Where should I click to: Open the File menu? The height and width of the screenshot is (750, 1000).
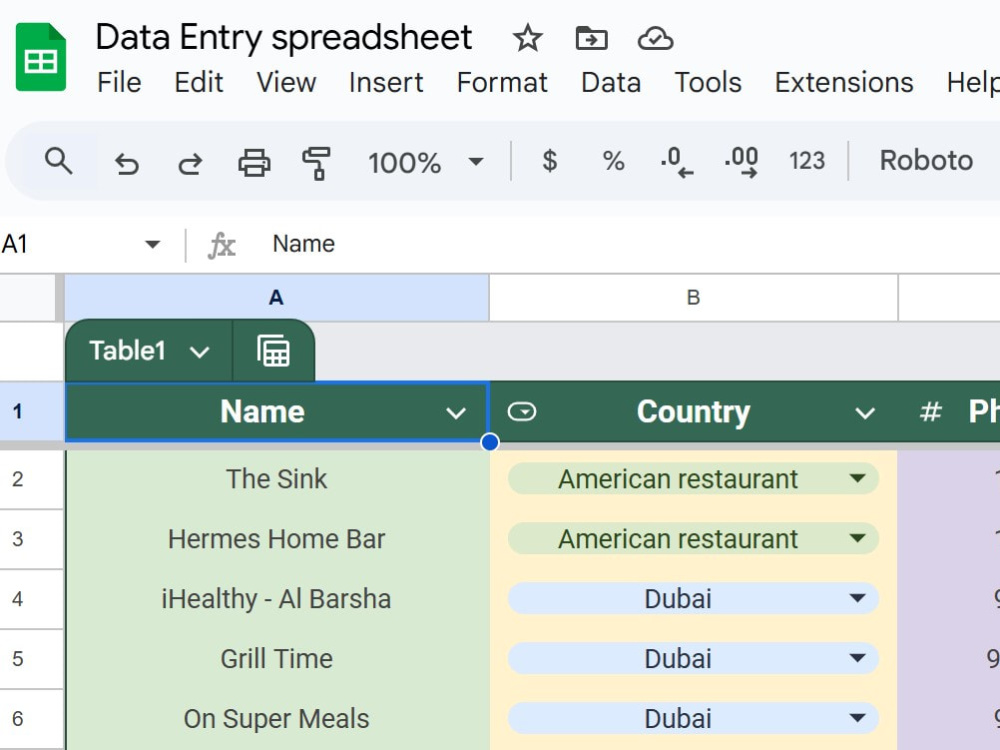click(119, 83)
